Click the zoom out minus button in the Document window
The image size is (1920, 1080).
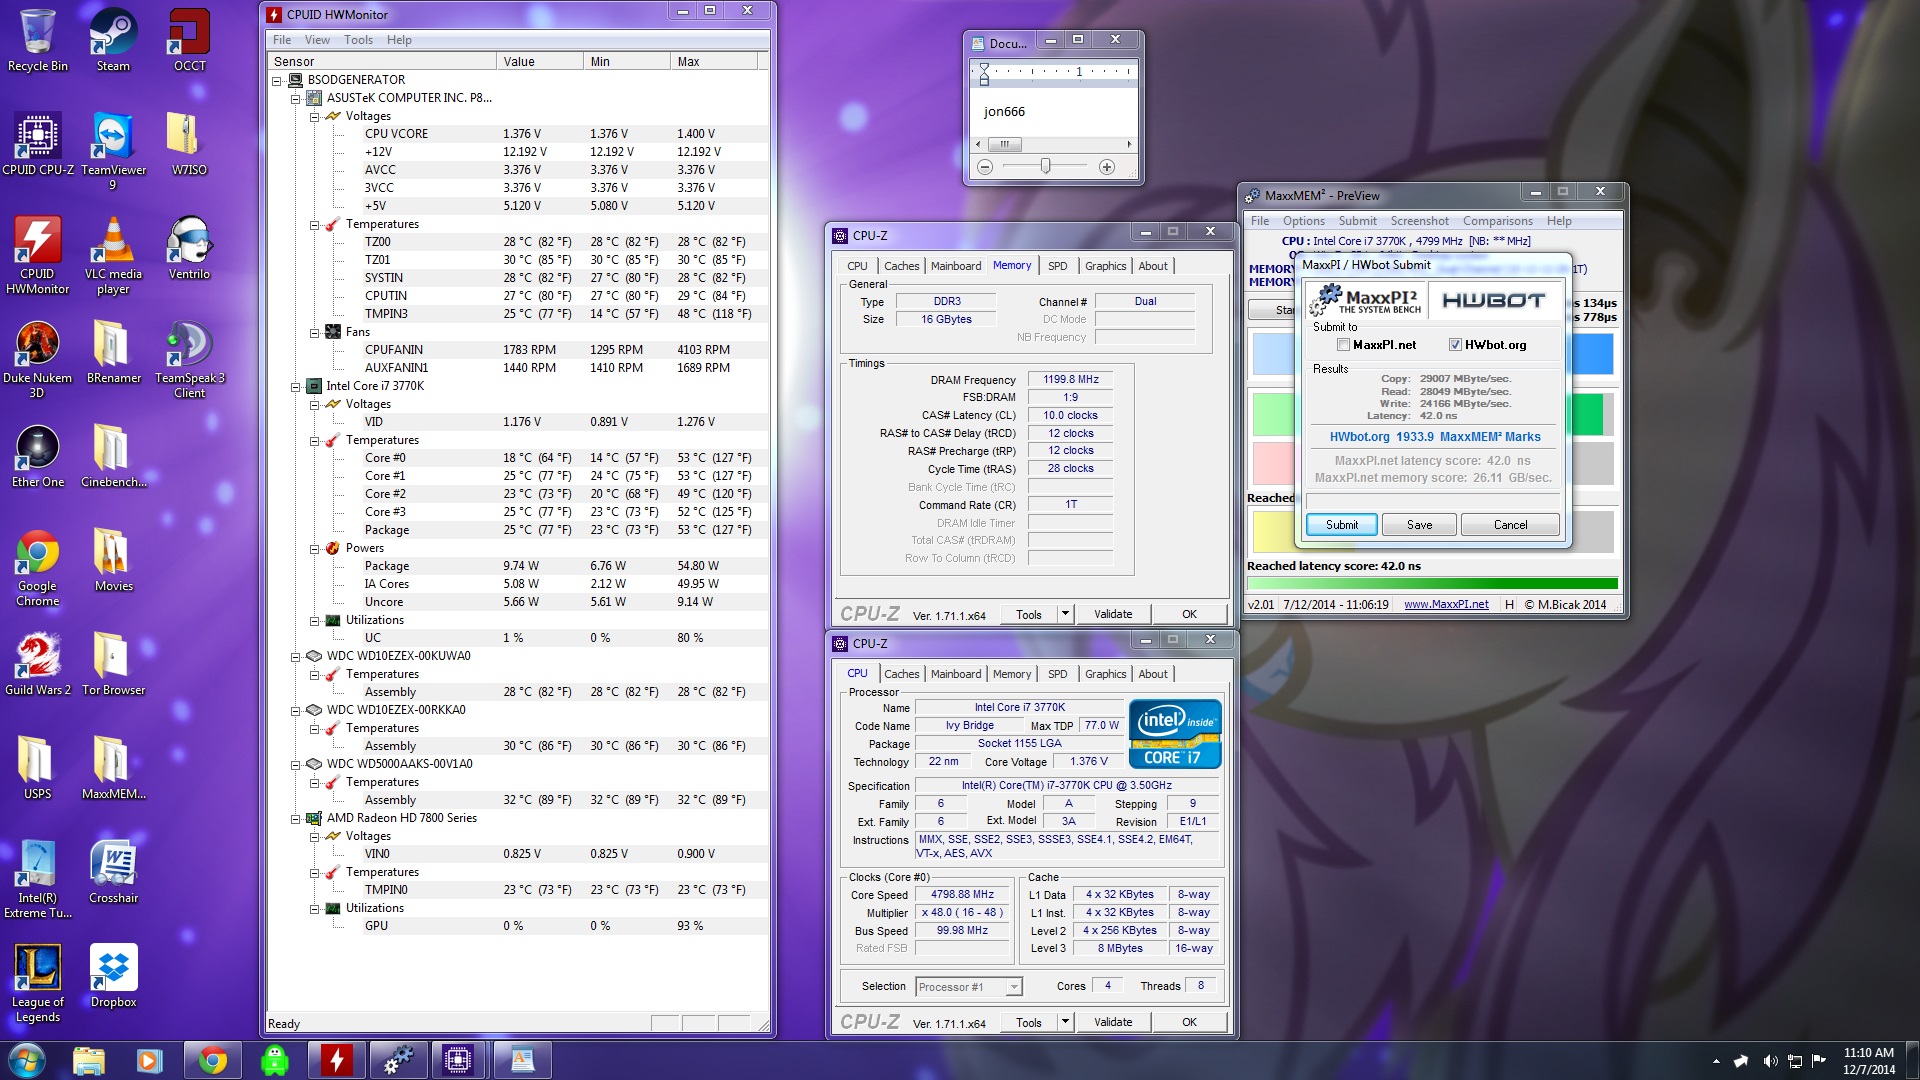pyautogui.click(x=985, y=167)
